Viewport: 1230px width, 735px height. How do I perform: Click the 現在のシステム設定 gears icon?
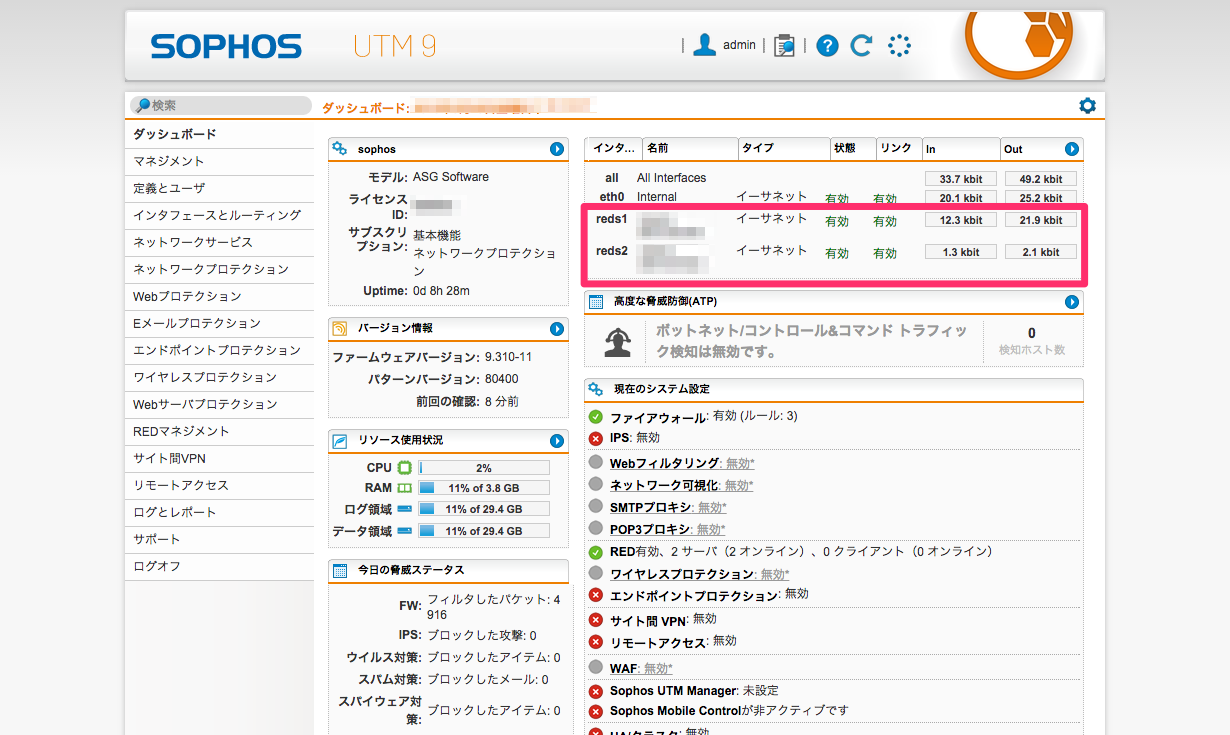(596, 388)
